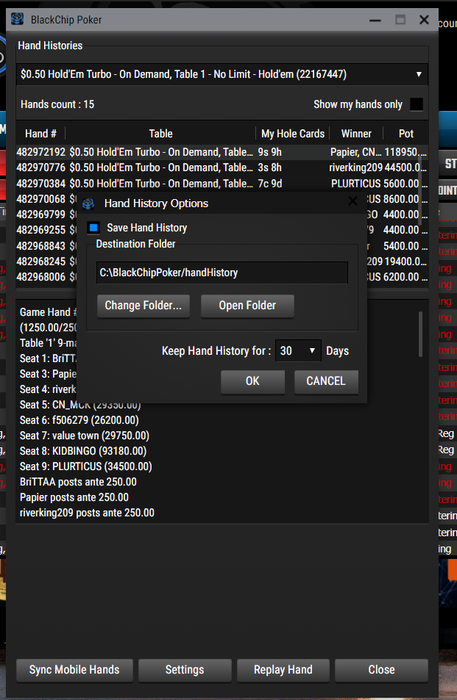Click hole cards 3s 8h cell
Viewport: 457px width, 700px height.
(x=270, y=168)
